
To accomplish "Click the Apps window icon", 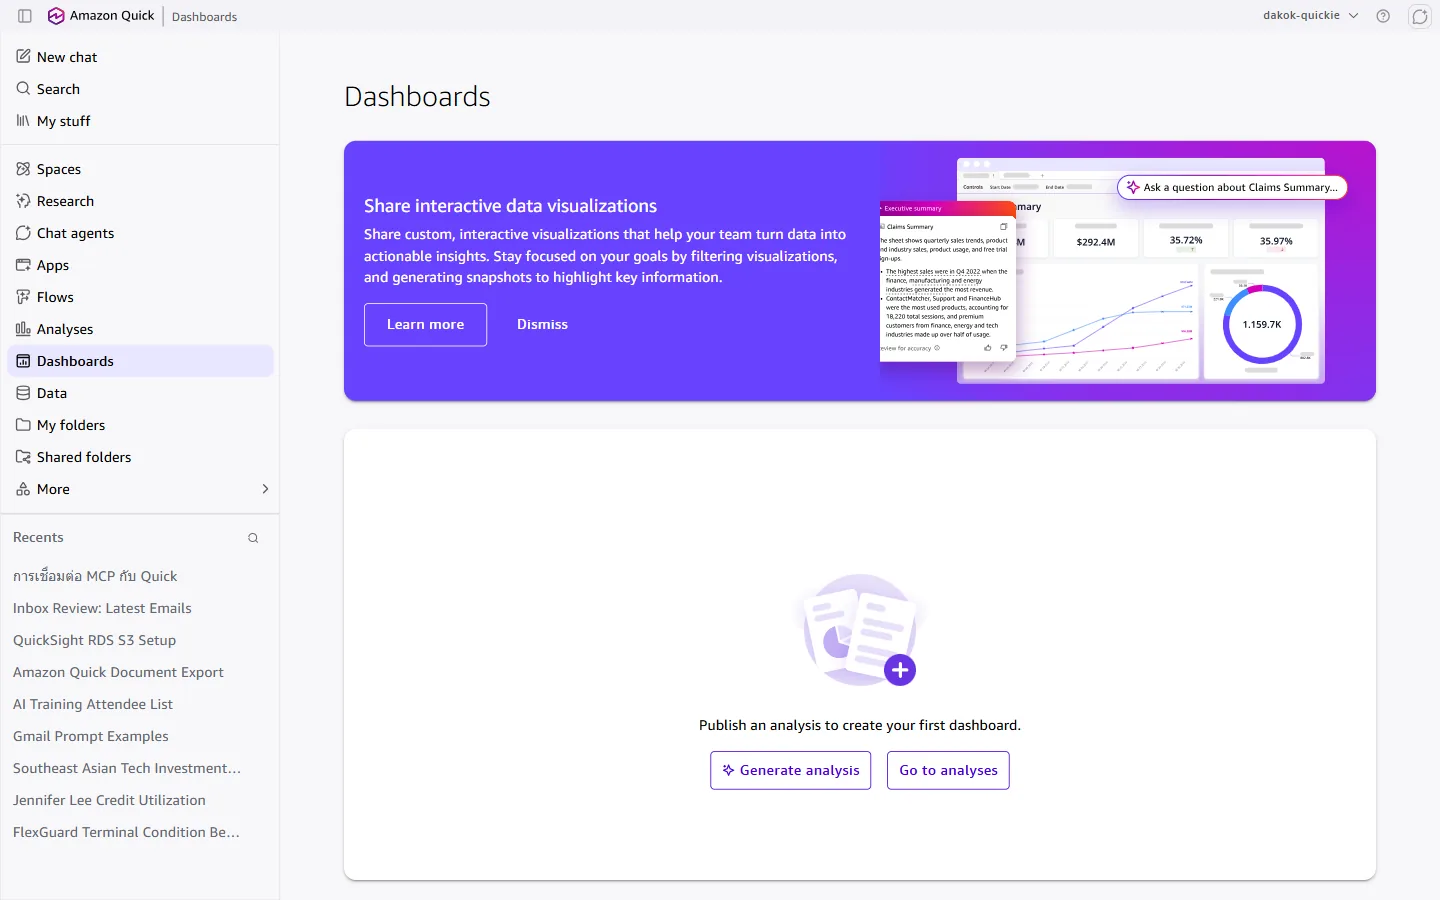I will click(x=23, y=265).
